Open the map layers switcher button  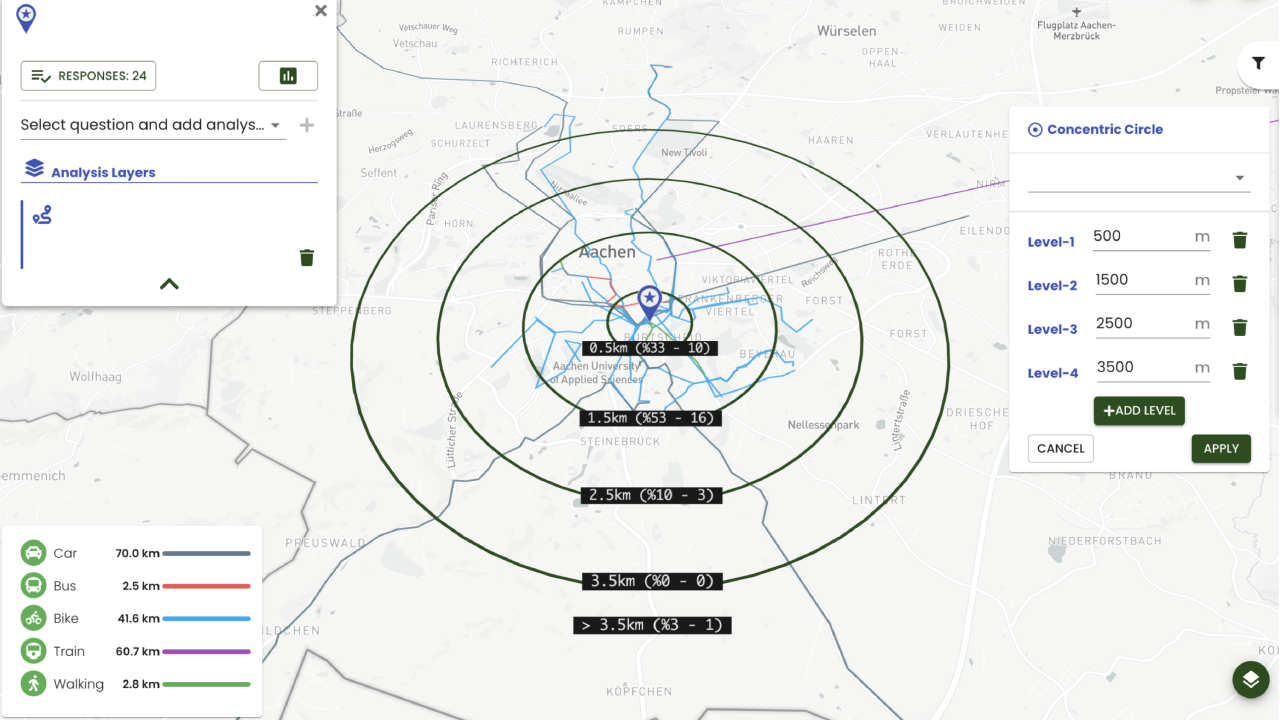click(x=1250, y=680)
